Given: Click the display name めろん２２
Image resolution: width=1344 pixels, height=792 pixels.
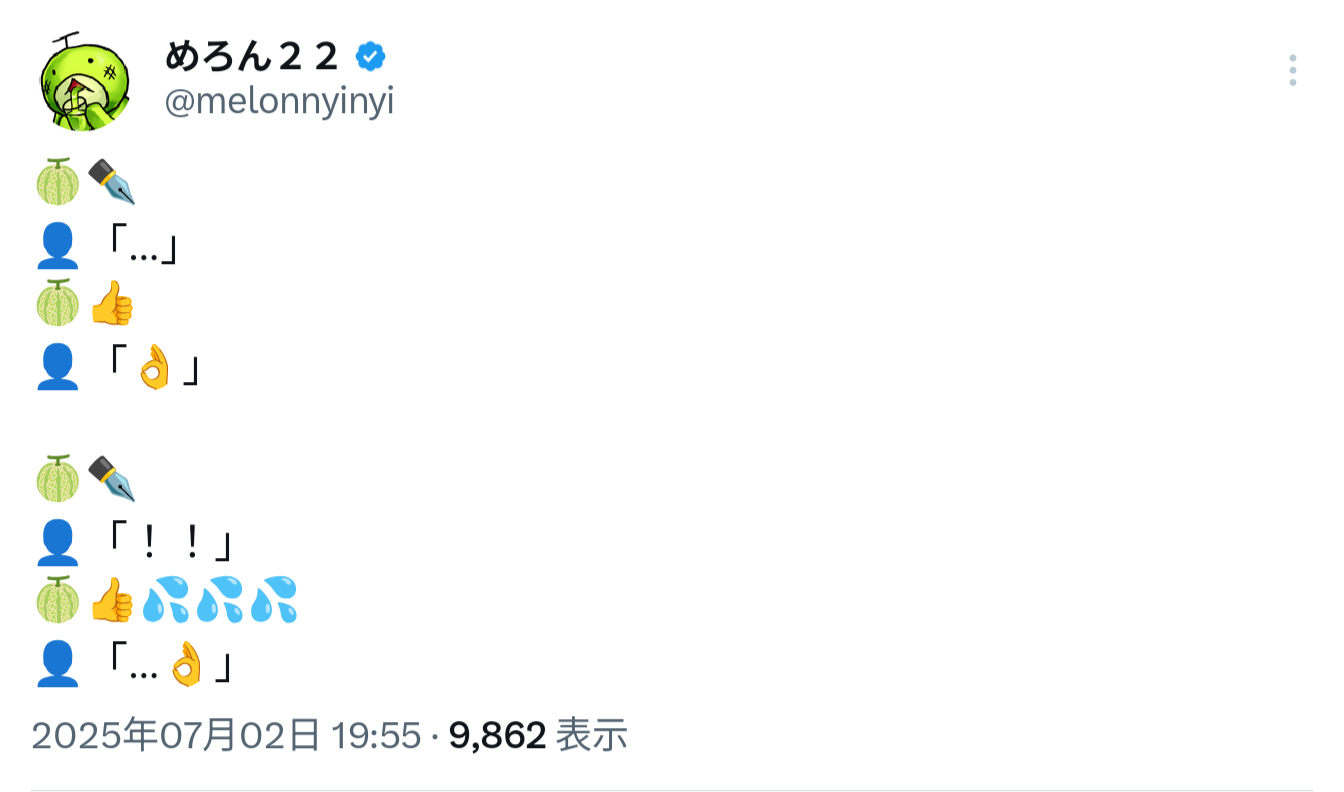Looking at the screenshot, I should 252,58.
